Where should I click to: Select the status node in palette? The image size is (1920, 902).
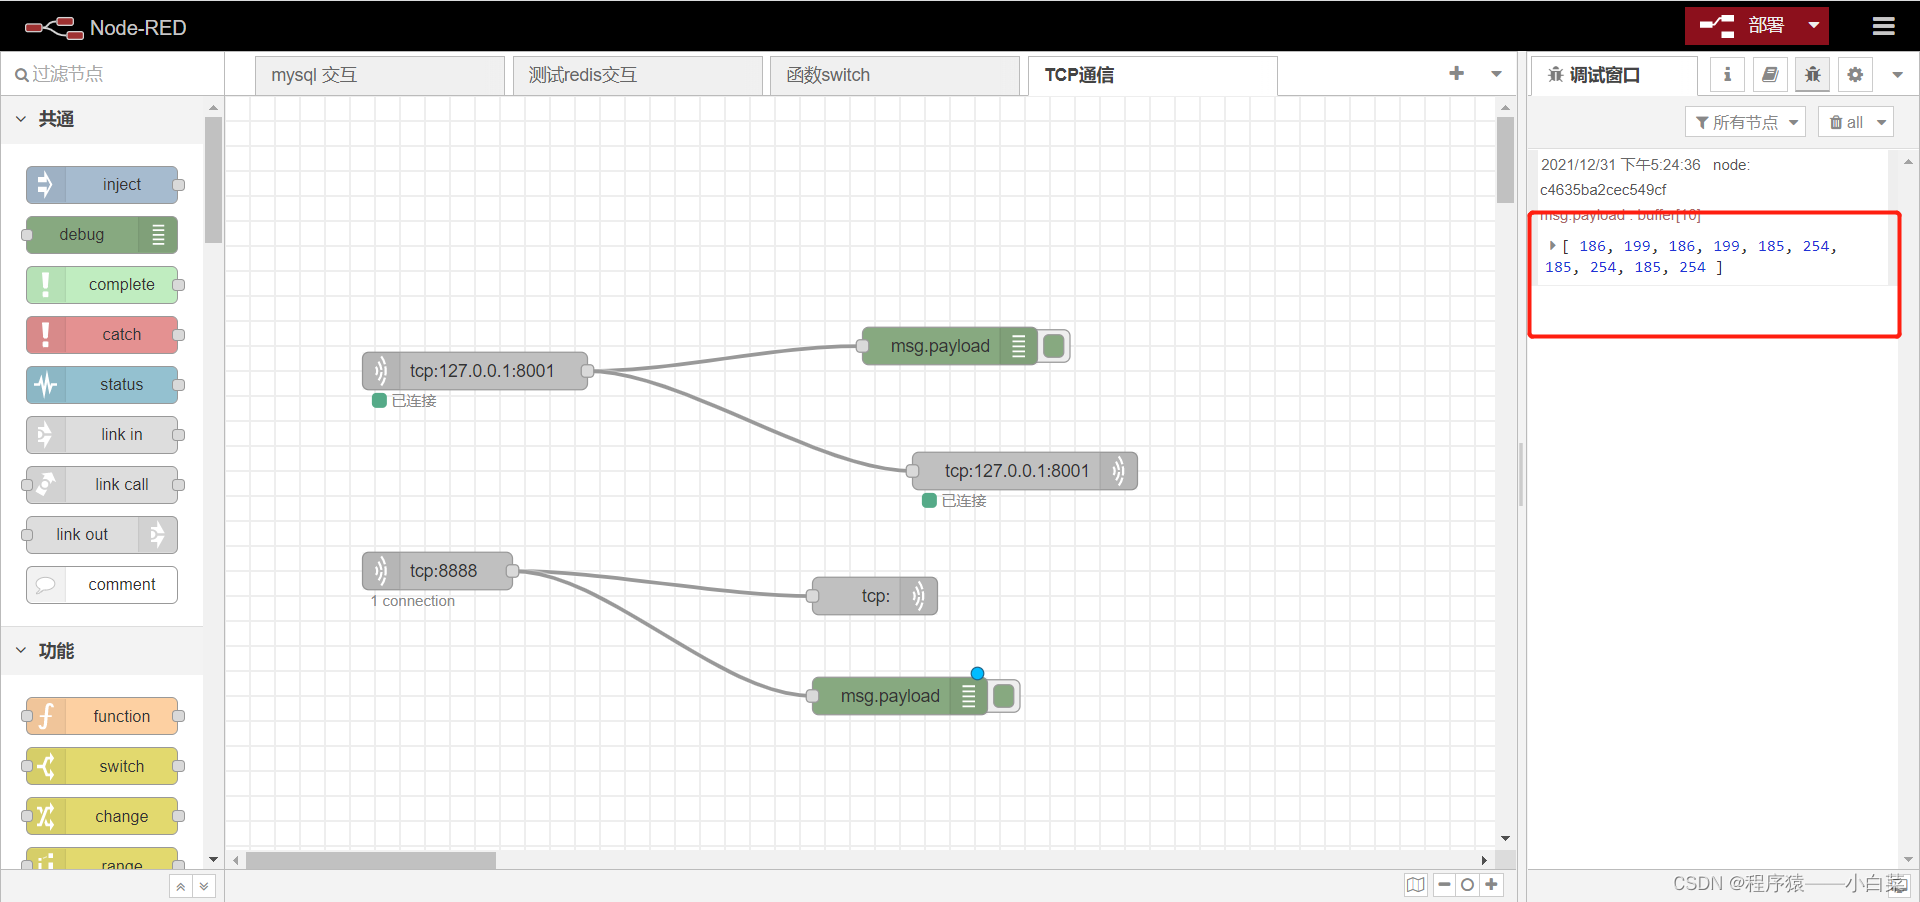[x=102, y=385]
